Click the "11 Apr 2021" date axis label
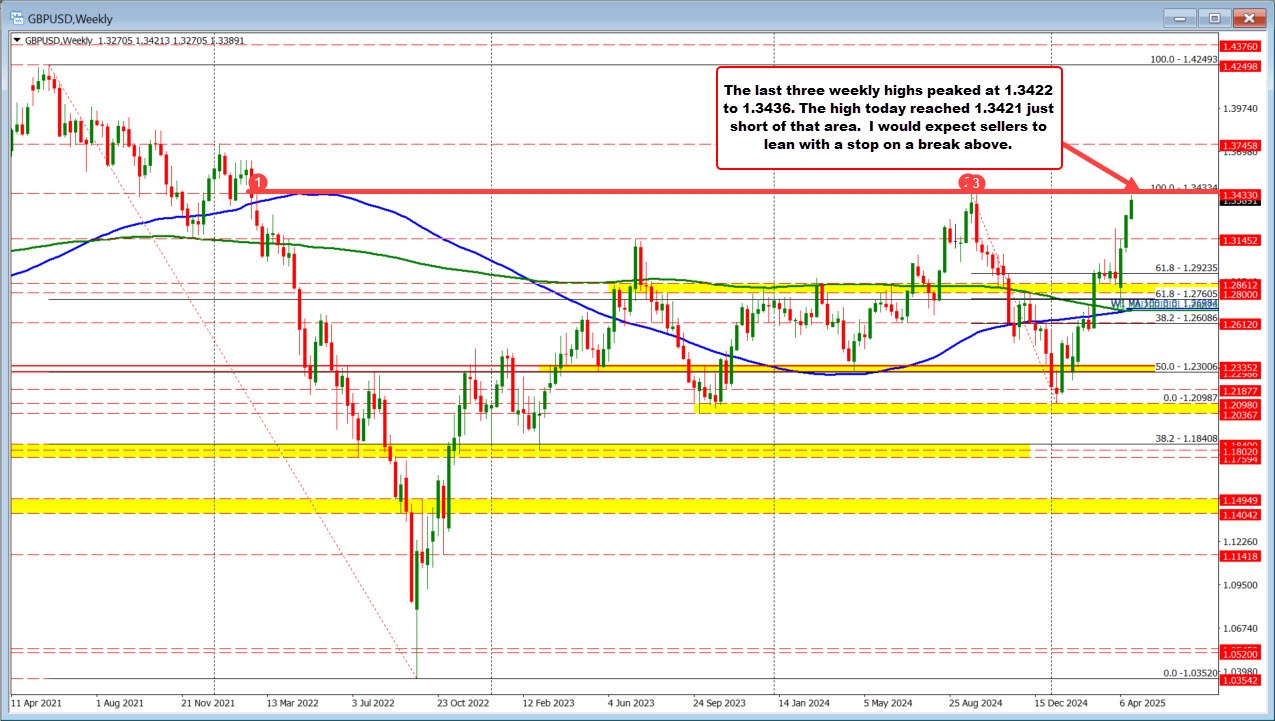 tap(38, 703)
